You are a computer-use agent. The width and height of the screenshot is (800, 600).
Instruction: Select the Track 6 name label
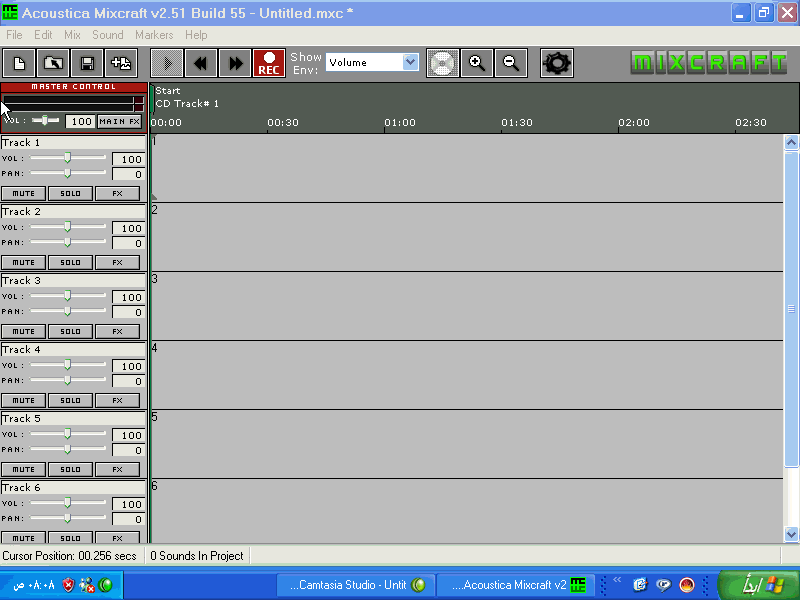click(x=73, y=488)
